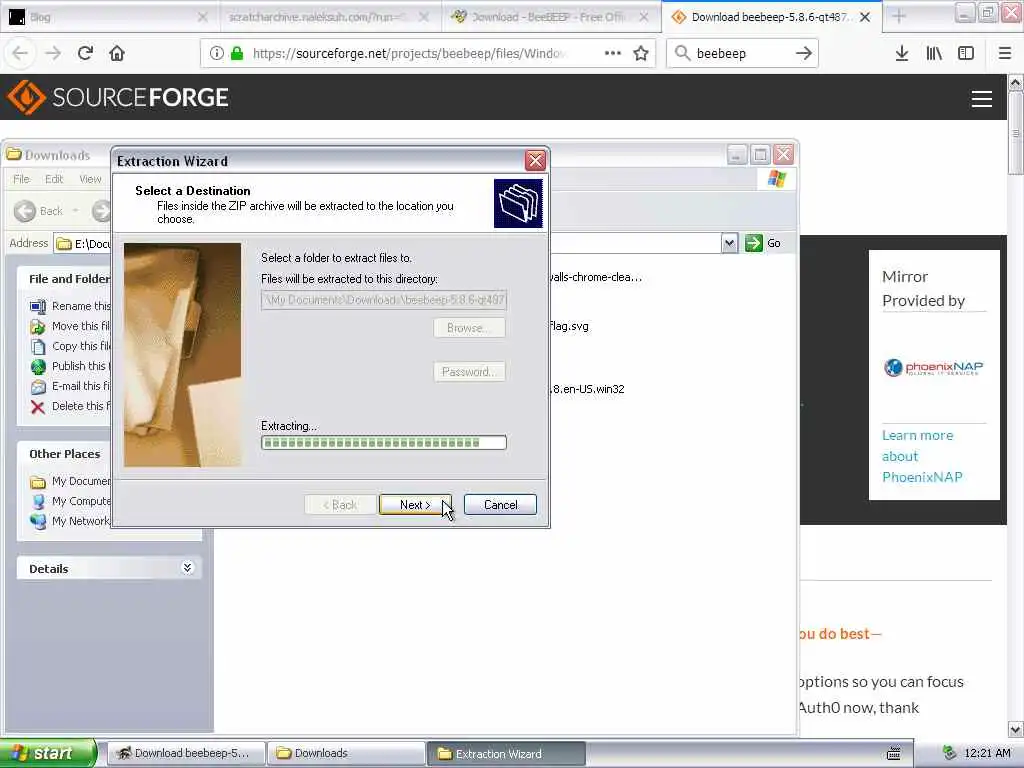Click Next in Extraction Wizard
The width and height of the screenshot is (1024, 768).
coord(415,504)
